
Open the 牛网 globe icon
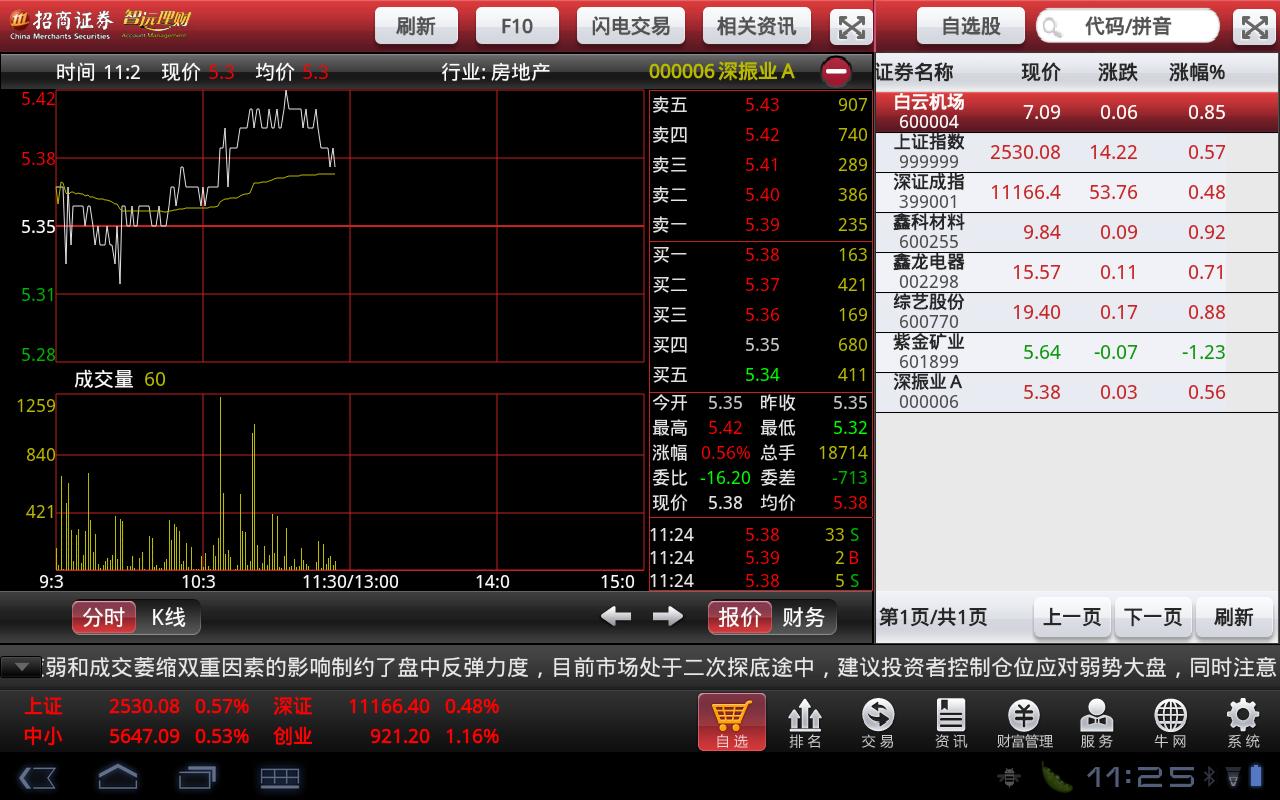(x=1170, y=722)
